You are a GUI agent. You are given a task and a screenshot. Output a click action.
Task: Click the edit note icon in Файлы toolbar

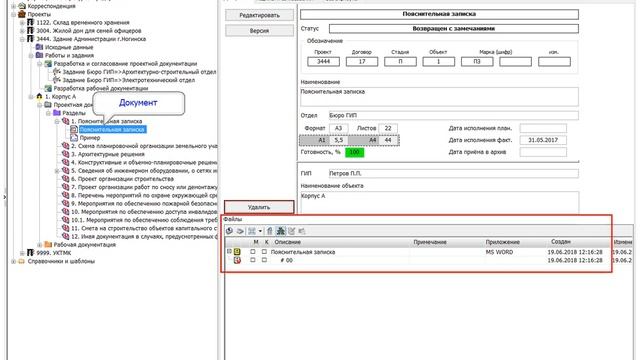(291, 231)
